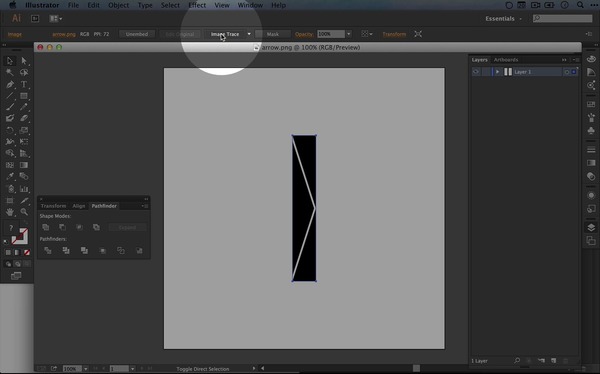Click the Minus Front shape mode icon
Viewport: 600px width, 374px height.
pyautogui.click(x=62, y=227)
